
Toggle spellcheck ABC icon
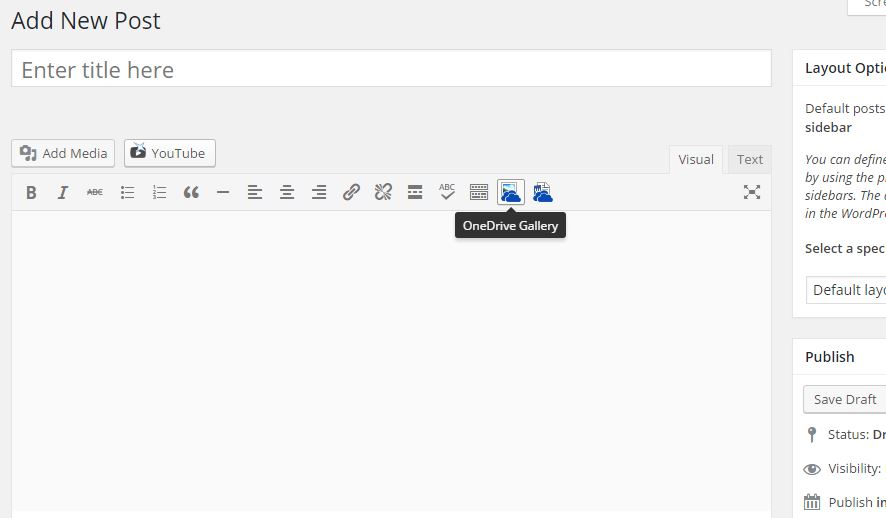447,193
